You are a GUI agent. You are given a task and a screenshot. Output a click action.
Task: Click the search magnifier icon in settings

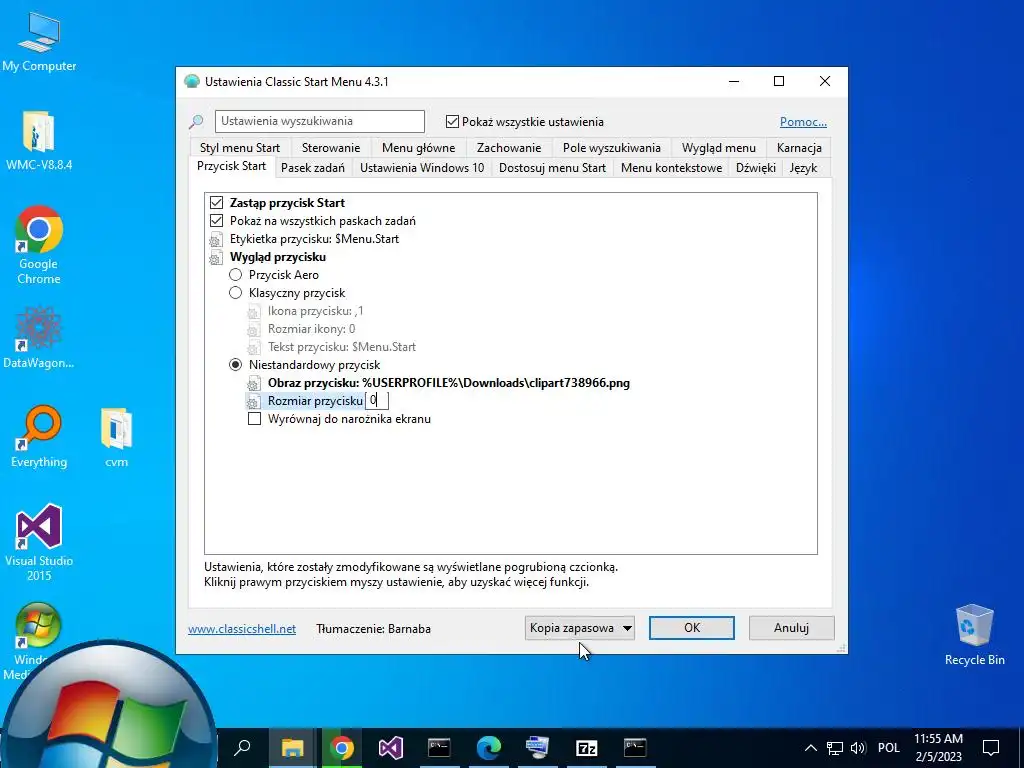point(196,121)
